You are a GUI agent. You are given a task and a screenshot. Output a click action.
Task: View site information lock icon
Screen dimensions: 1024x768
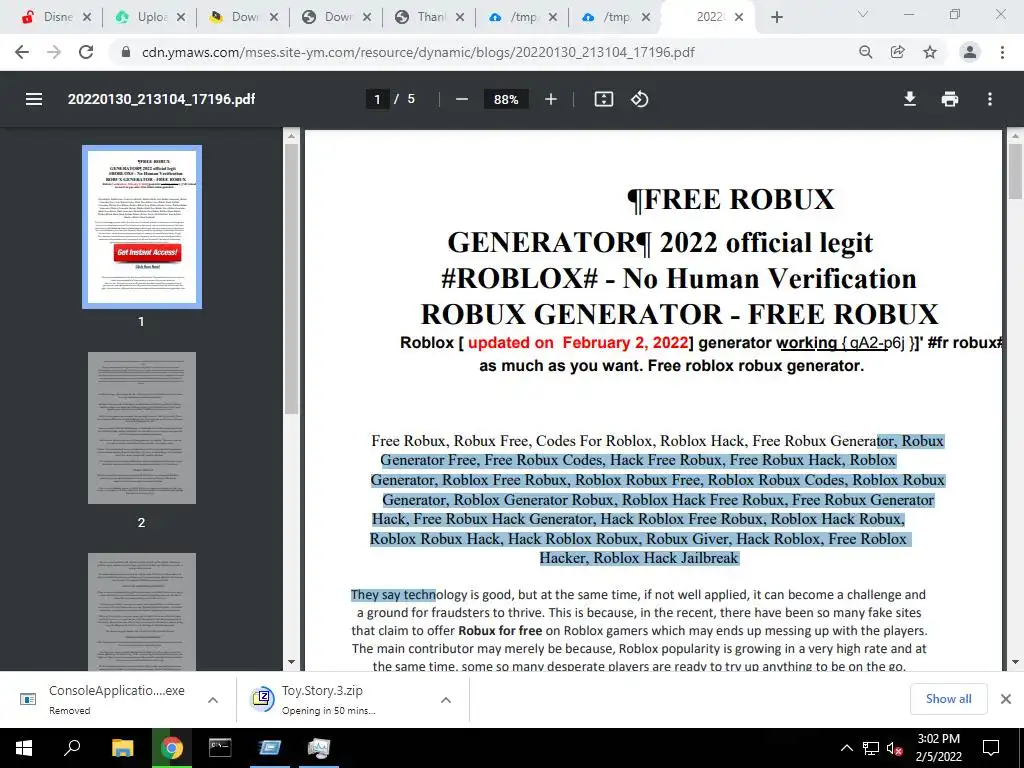coord(127,52)
